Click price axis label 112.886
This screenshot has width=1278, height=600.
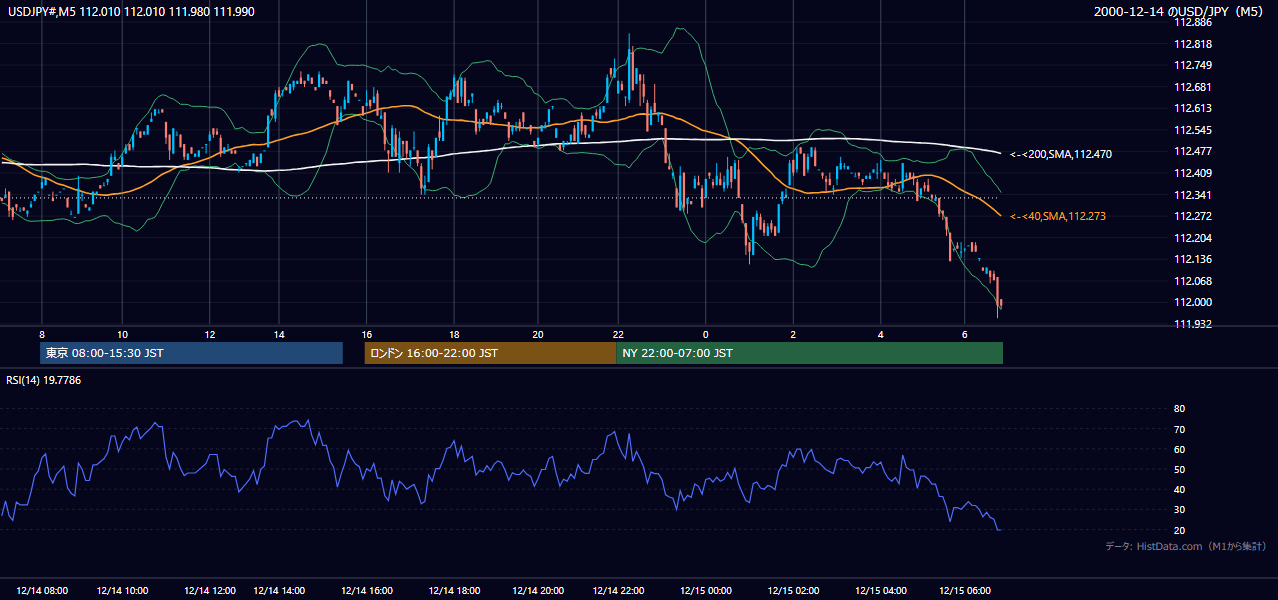(x=1195, y=22)
